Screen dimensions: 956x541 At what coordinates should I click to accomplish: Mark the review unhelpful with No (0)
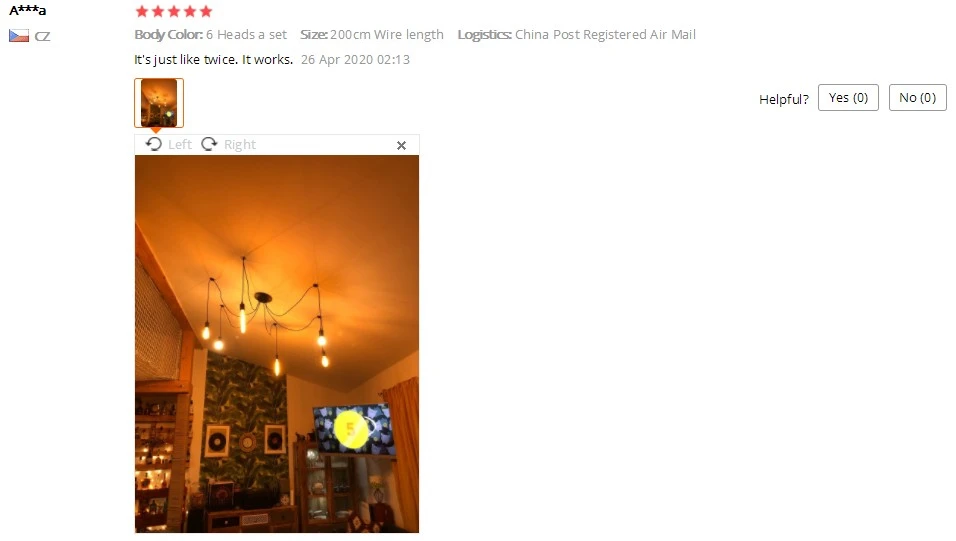pyautogui.click(x=918, y=98)
